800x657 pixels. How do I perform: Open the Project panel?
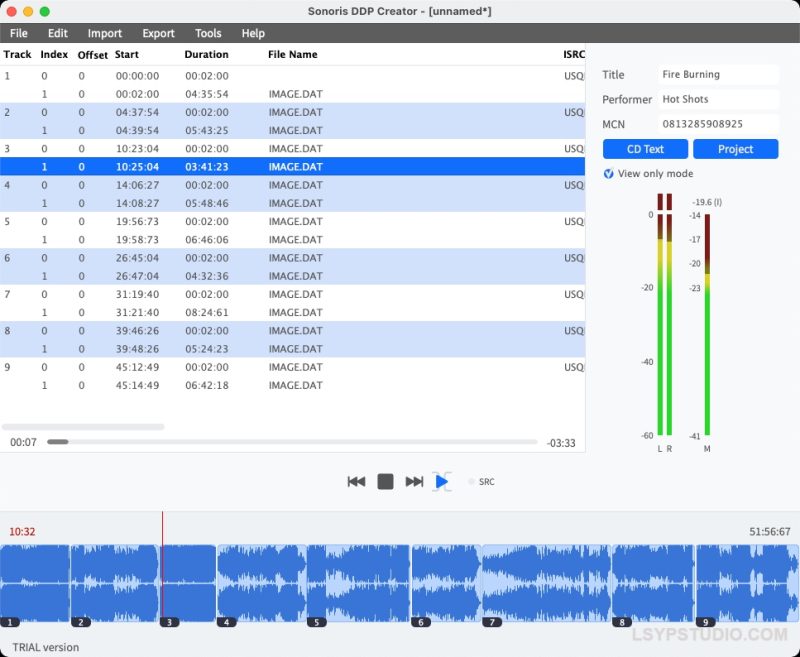point(736,148)
